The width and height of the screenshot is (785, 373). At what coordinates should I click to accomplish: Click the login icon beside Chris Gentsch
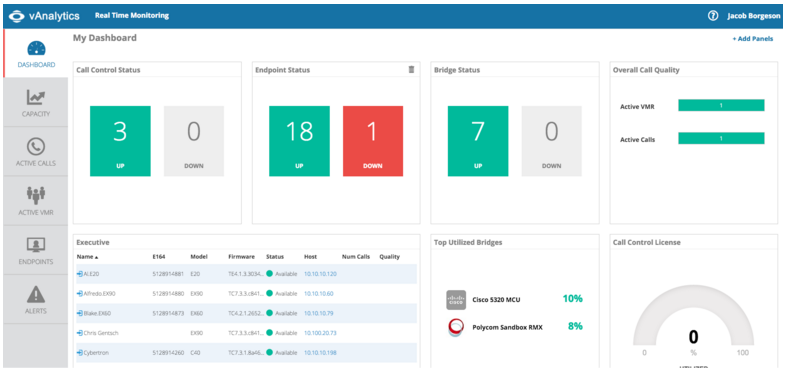pos(80,333)
